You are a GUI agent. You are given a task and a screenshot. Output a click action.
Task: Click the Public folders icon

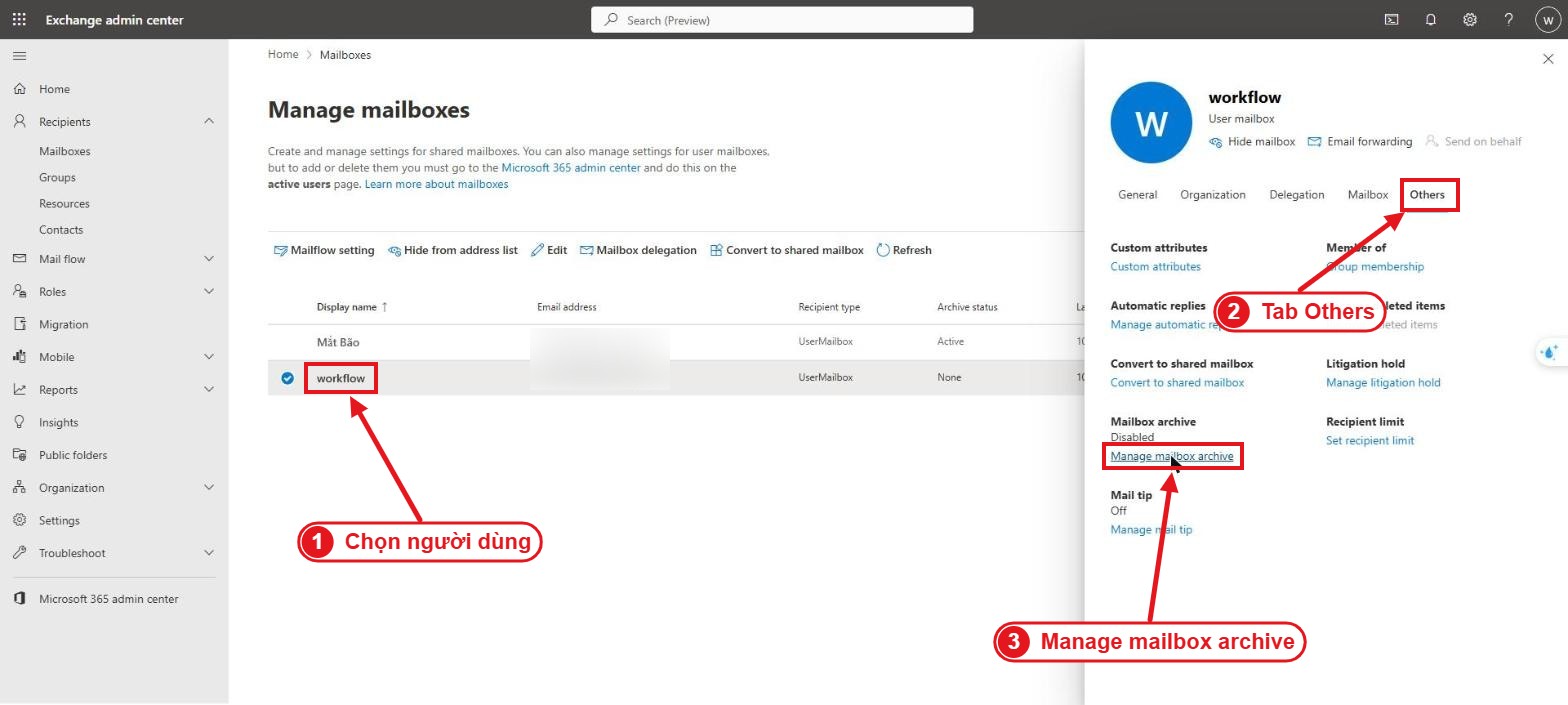click(x=19, y=455)
